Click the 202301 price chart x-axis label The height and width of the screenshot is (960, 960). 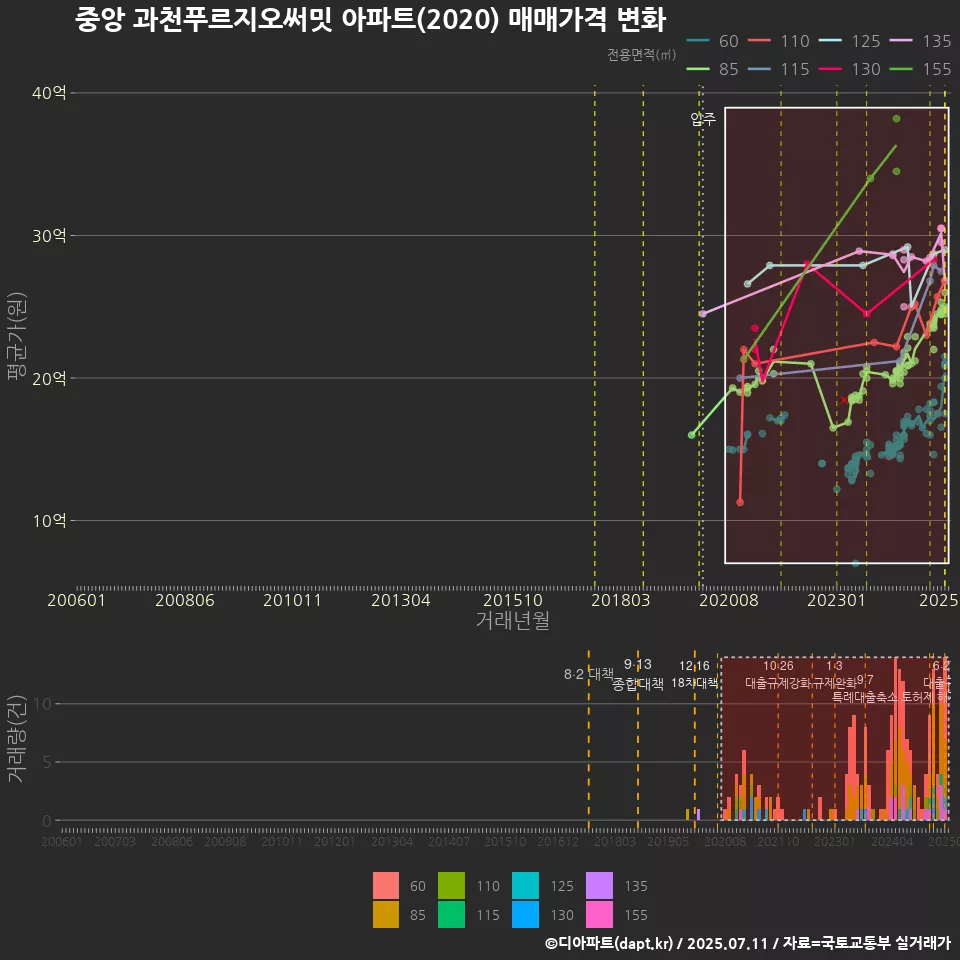(x=836, y=600)
